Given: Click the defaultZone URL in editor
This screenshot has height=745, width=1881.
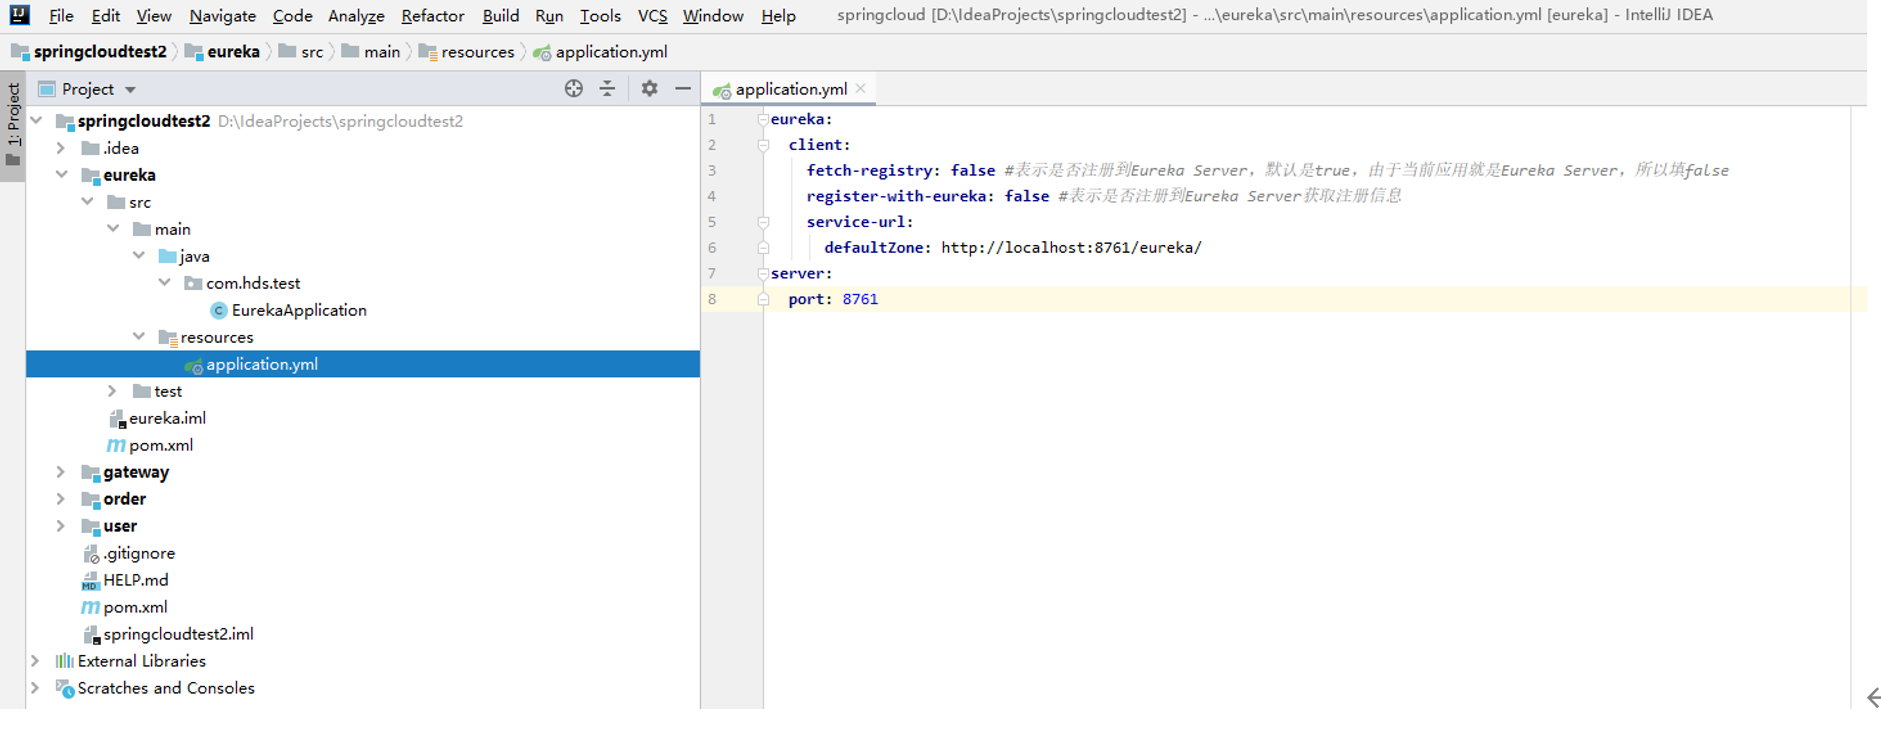Looking at the screenshot, I should click(x=1071, y=247).
